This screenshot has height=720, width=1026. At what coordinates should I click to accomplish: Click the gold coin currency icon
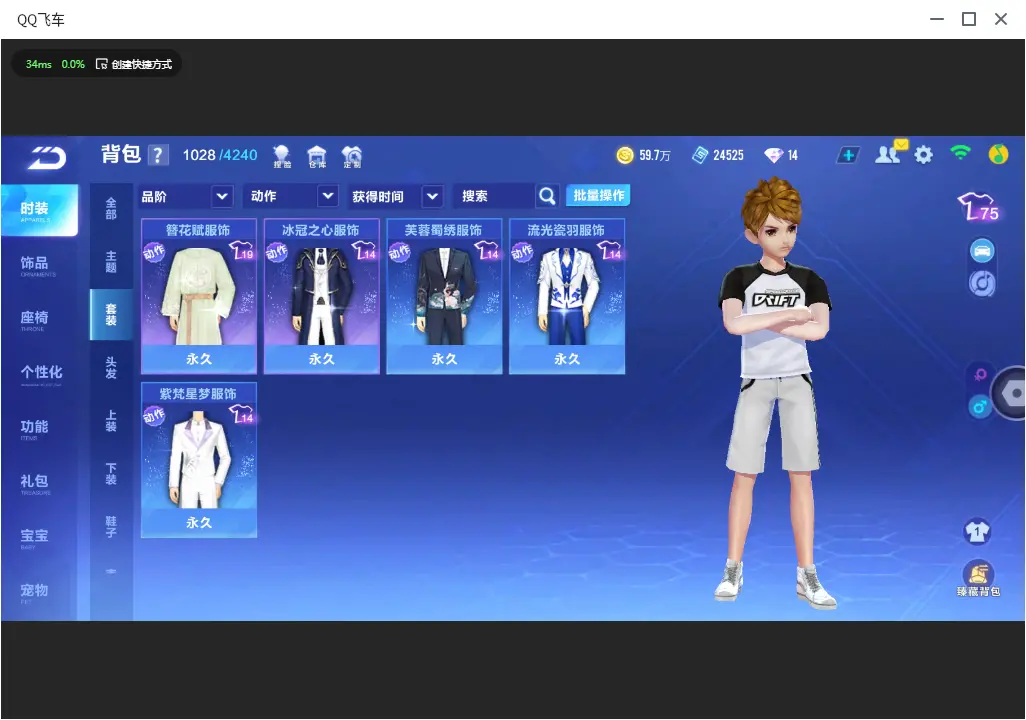coord(625,155)
